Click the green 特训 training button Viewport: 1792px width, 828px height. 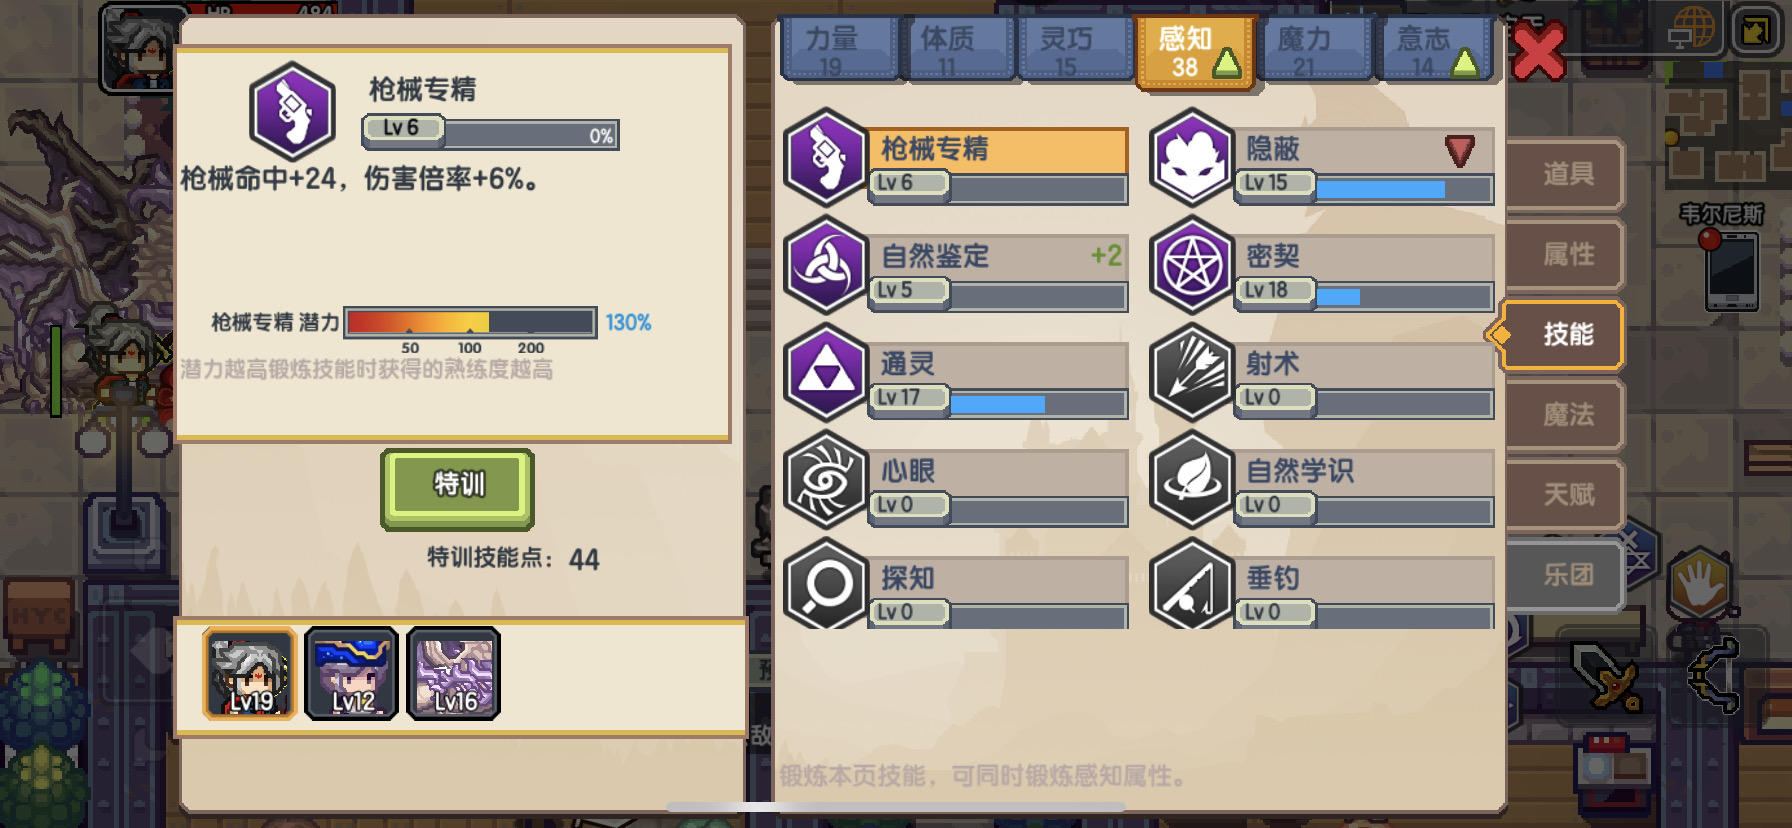[458, 488]
